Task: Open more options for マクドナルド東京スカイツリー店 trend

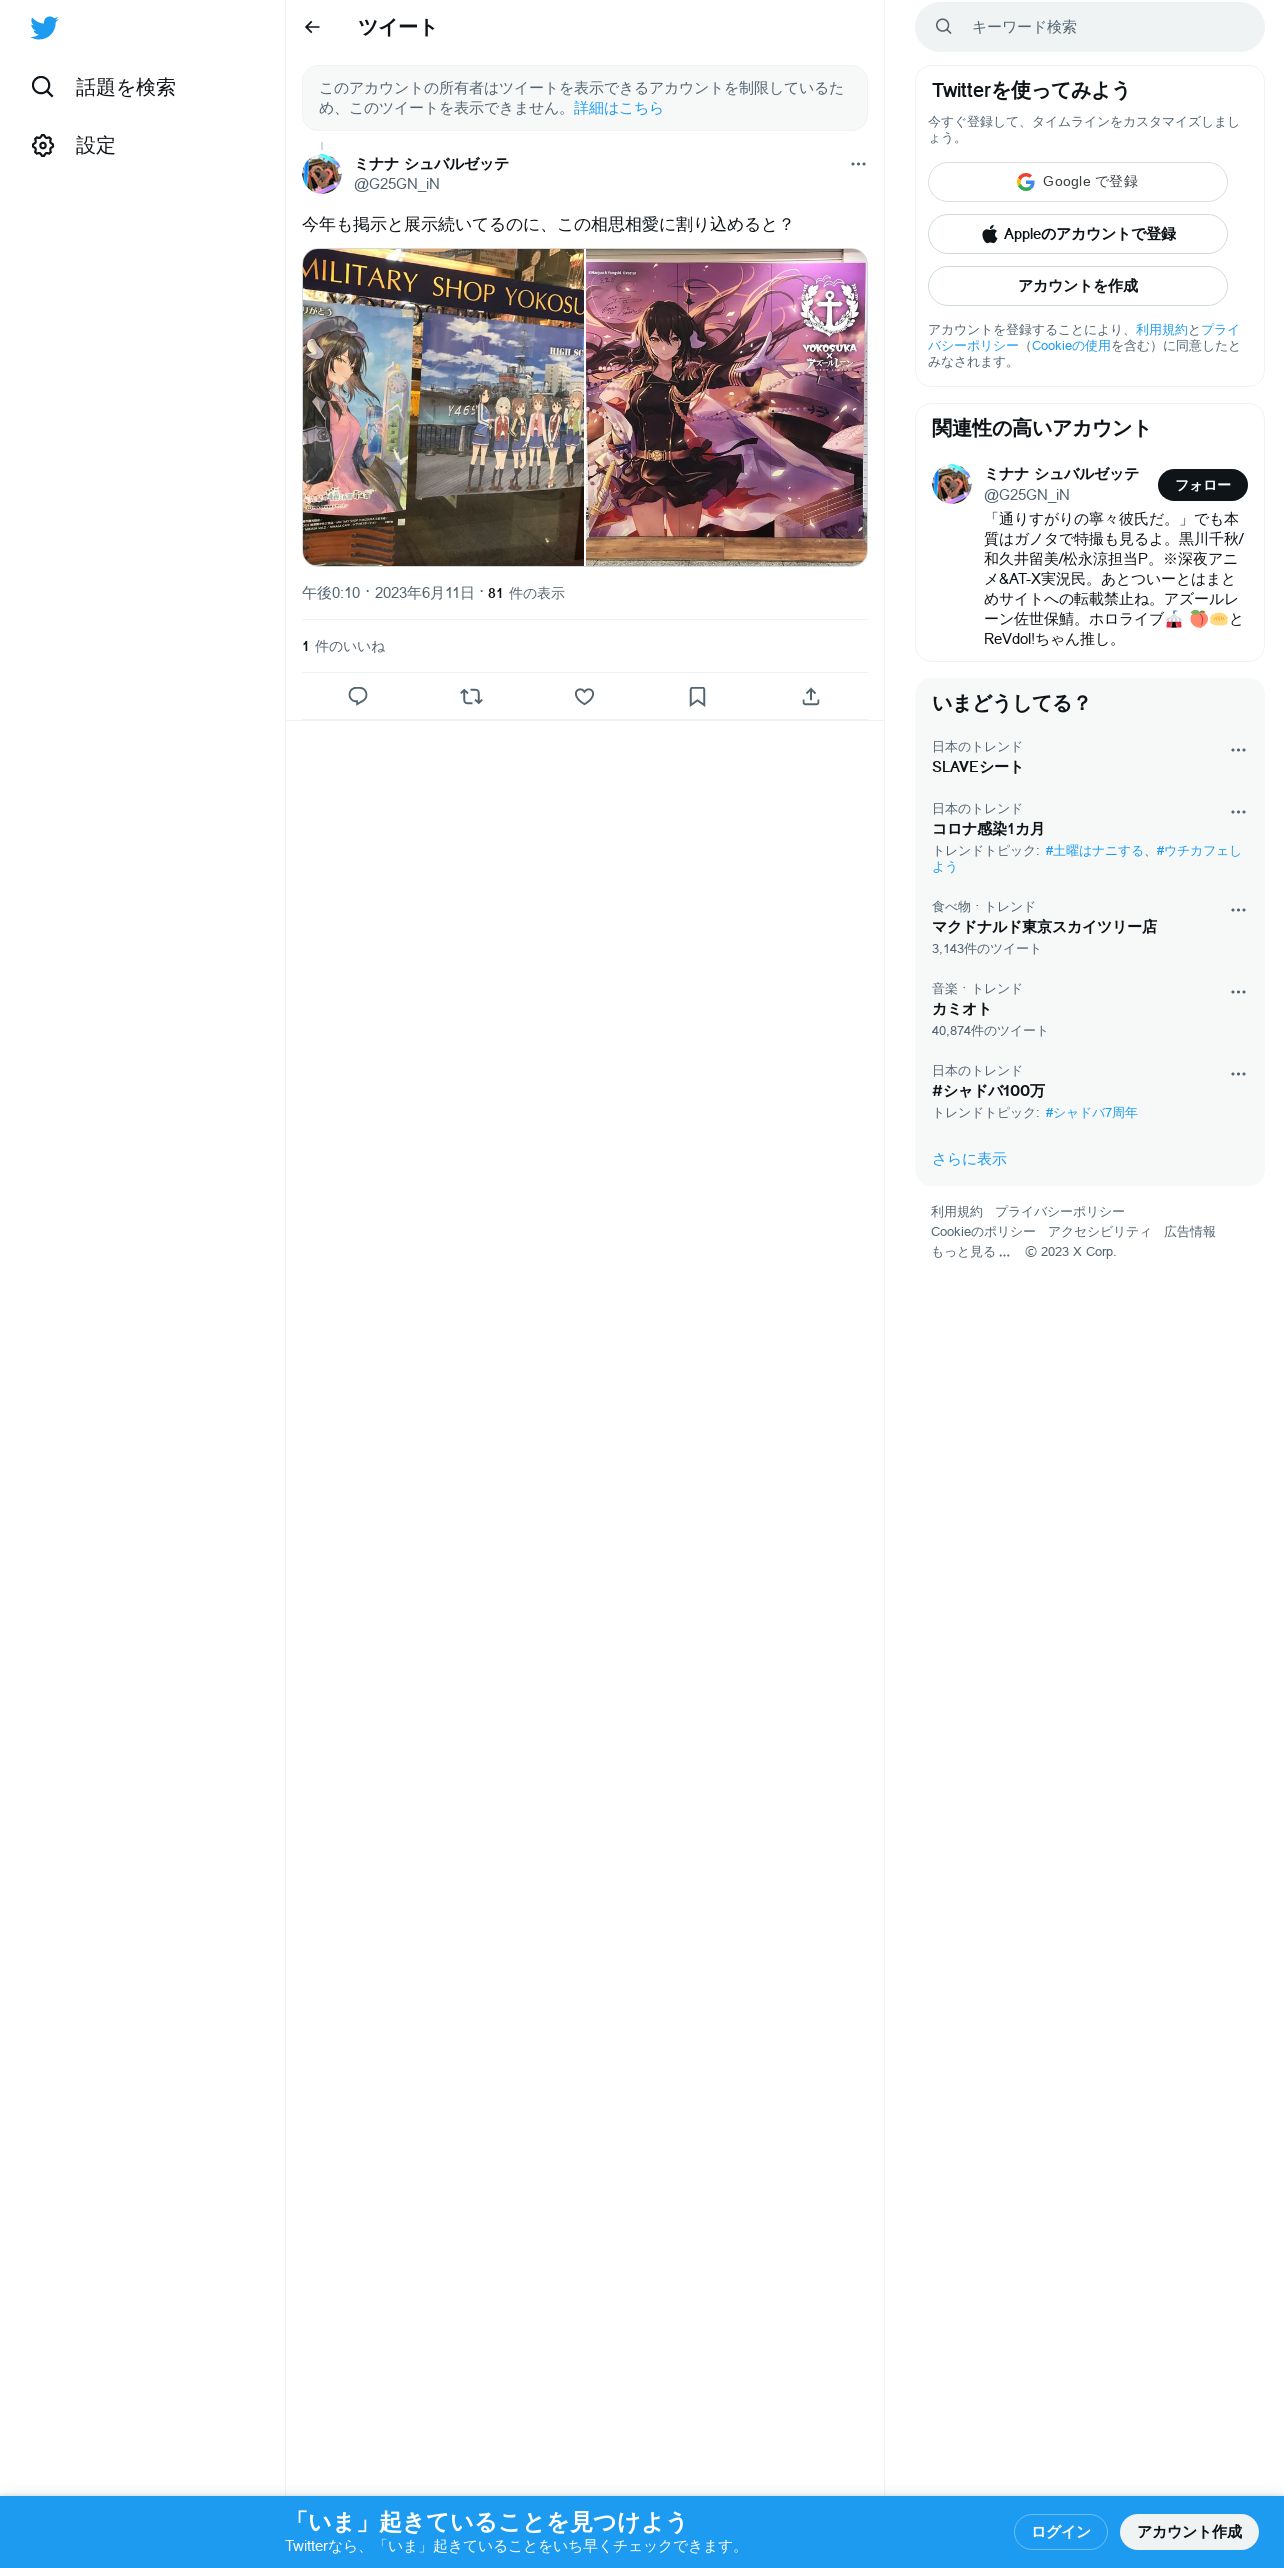Action: 1238,910
